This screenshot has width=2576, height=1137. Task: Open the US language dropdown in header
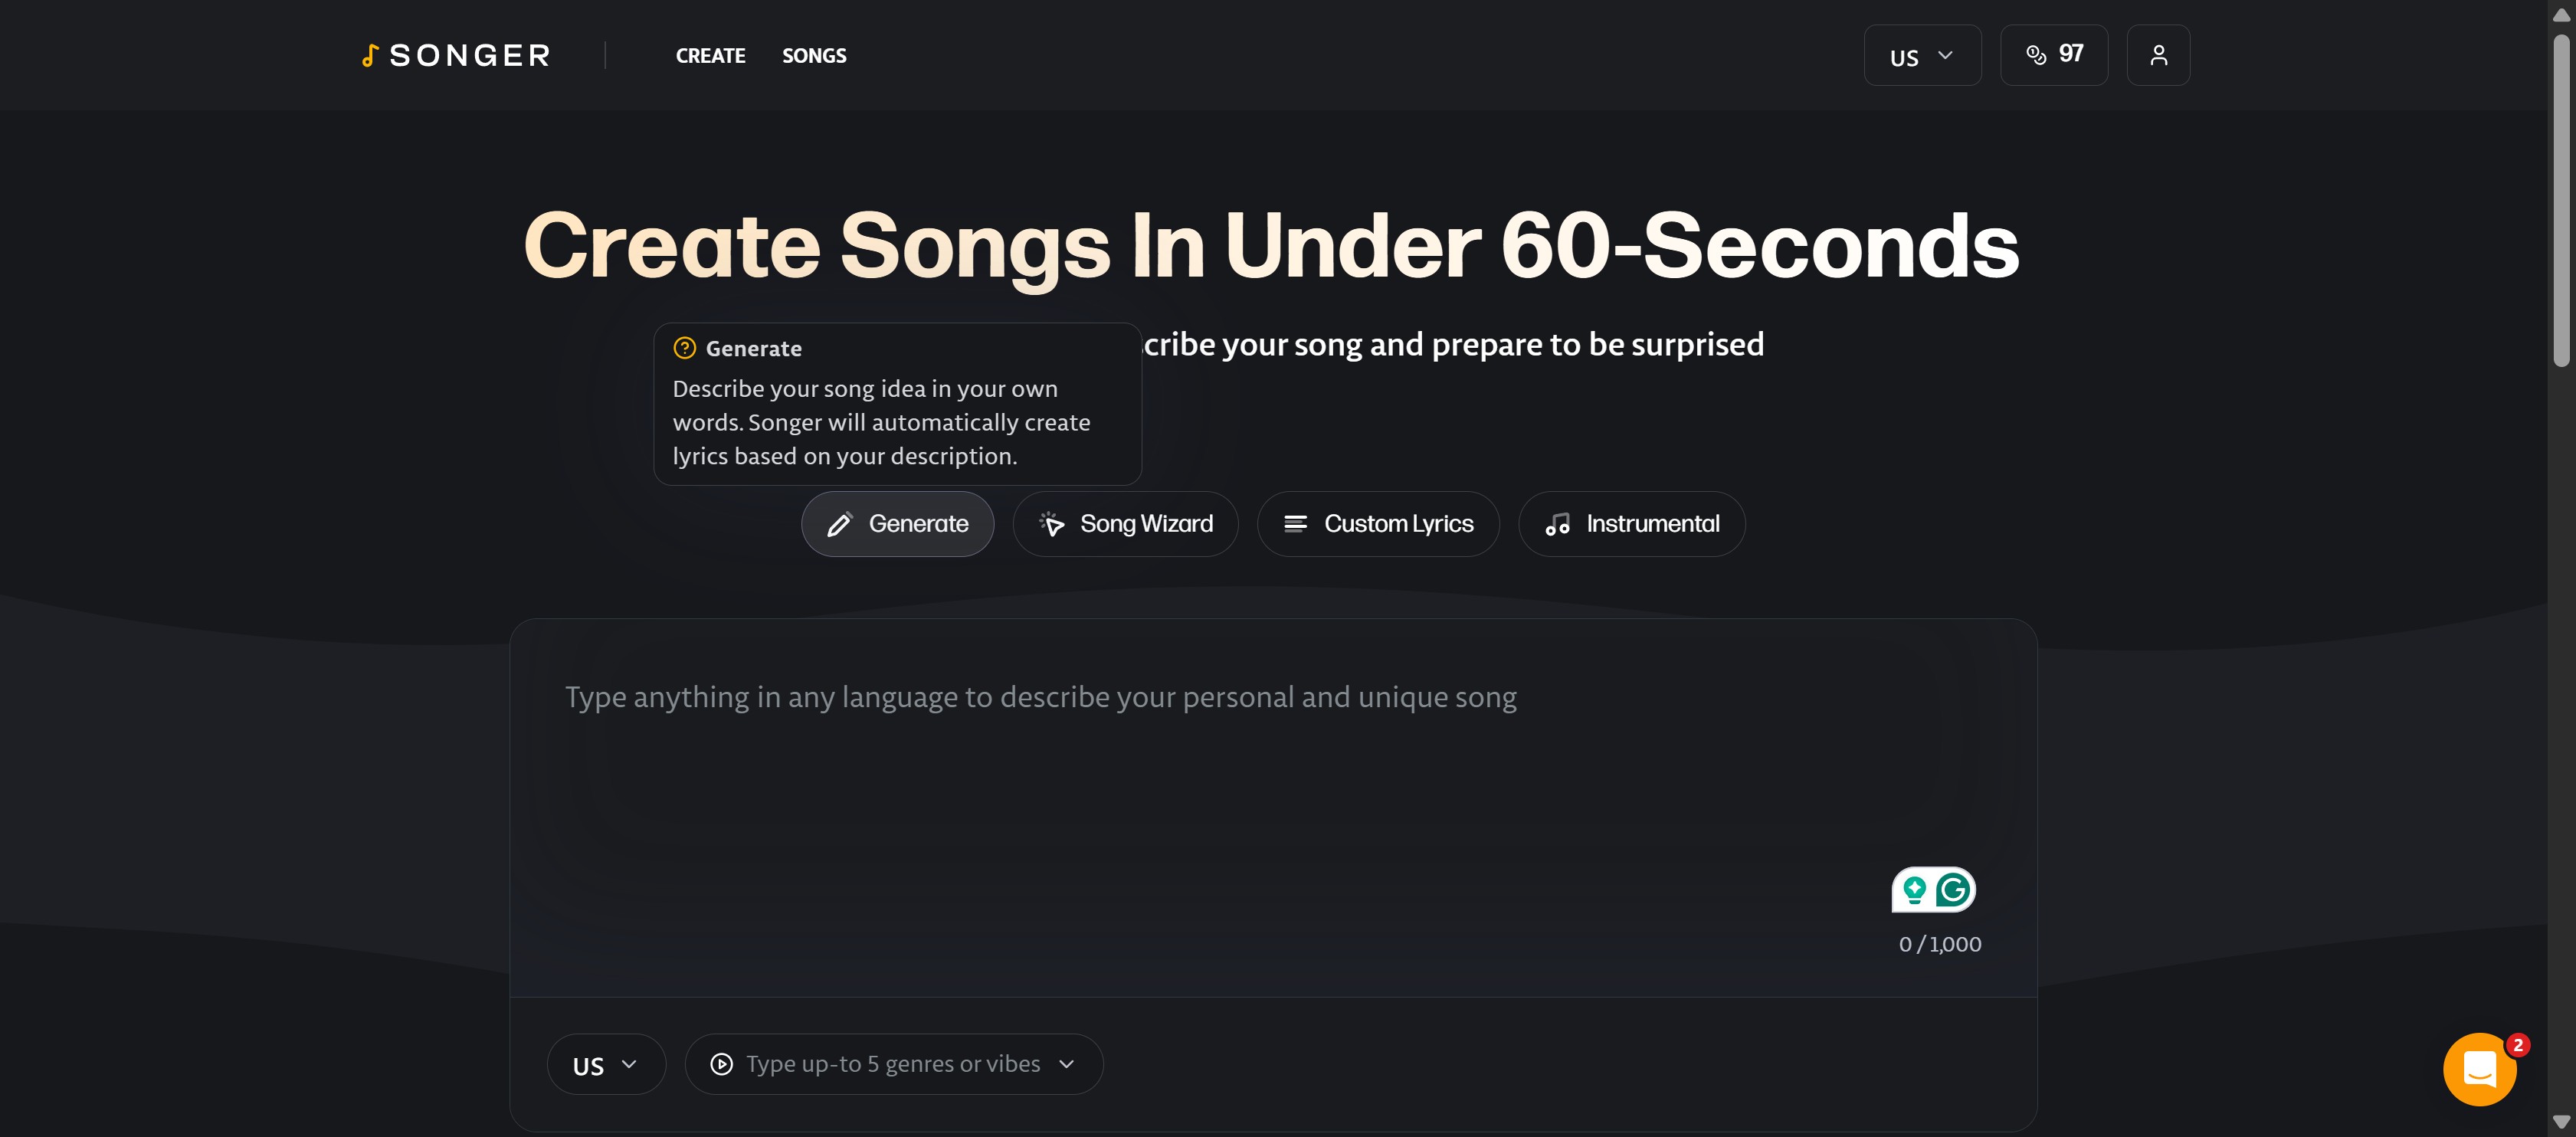[x=1921, y=56]
